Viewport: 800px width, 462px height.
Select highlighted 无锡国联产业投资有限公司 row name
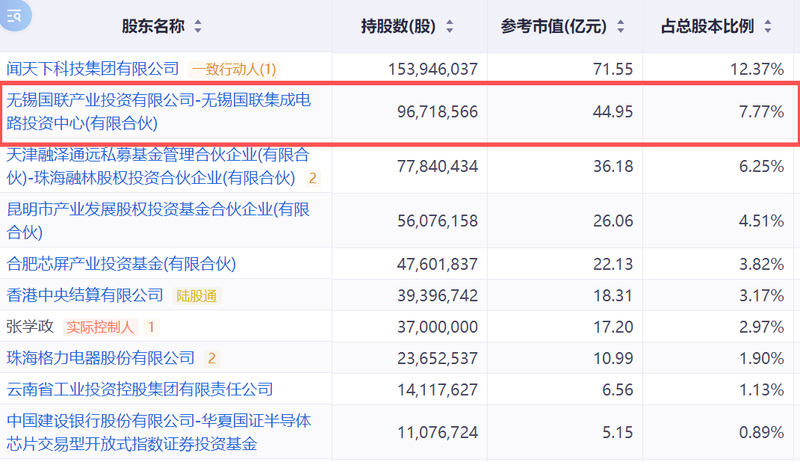coord(158,112)
